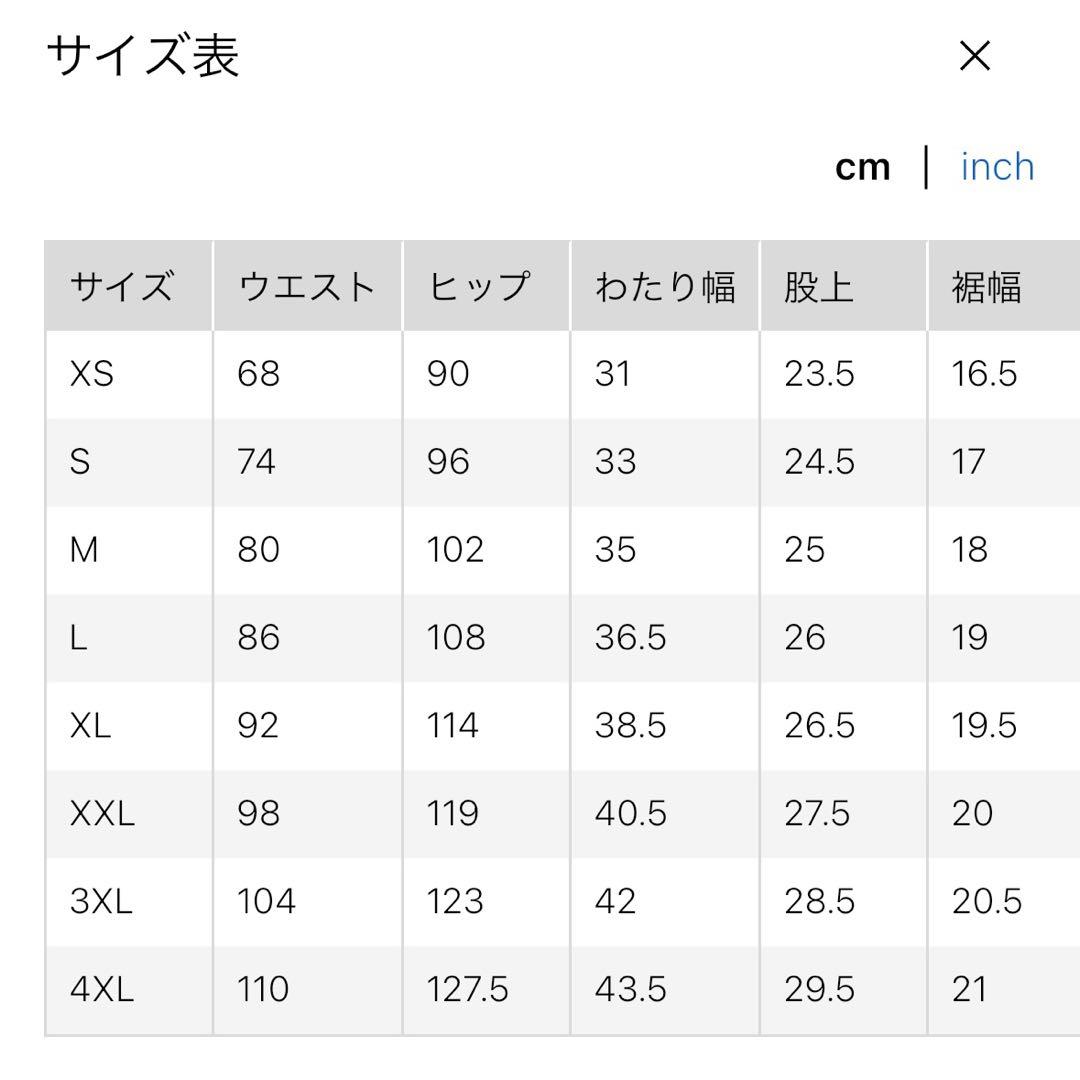
Task: Select the 4XL size row label
Action: pos(101,989)
